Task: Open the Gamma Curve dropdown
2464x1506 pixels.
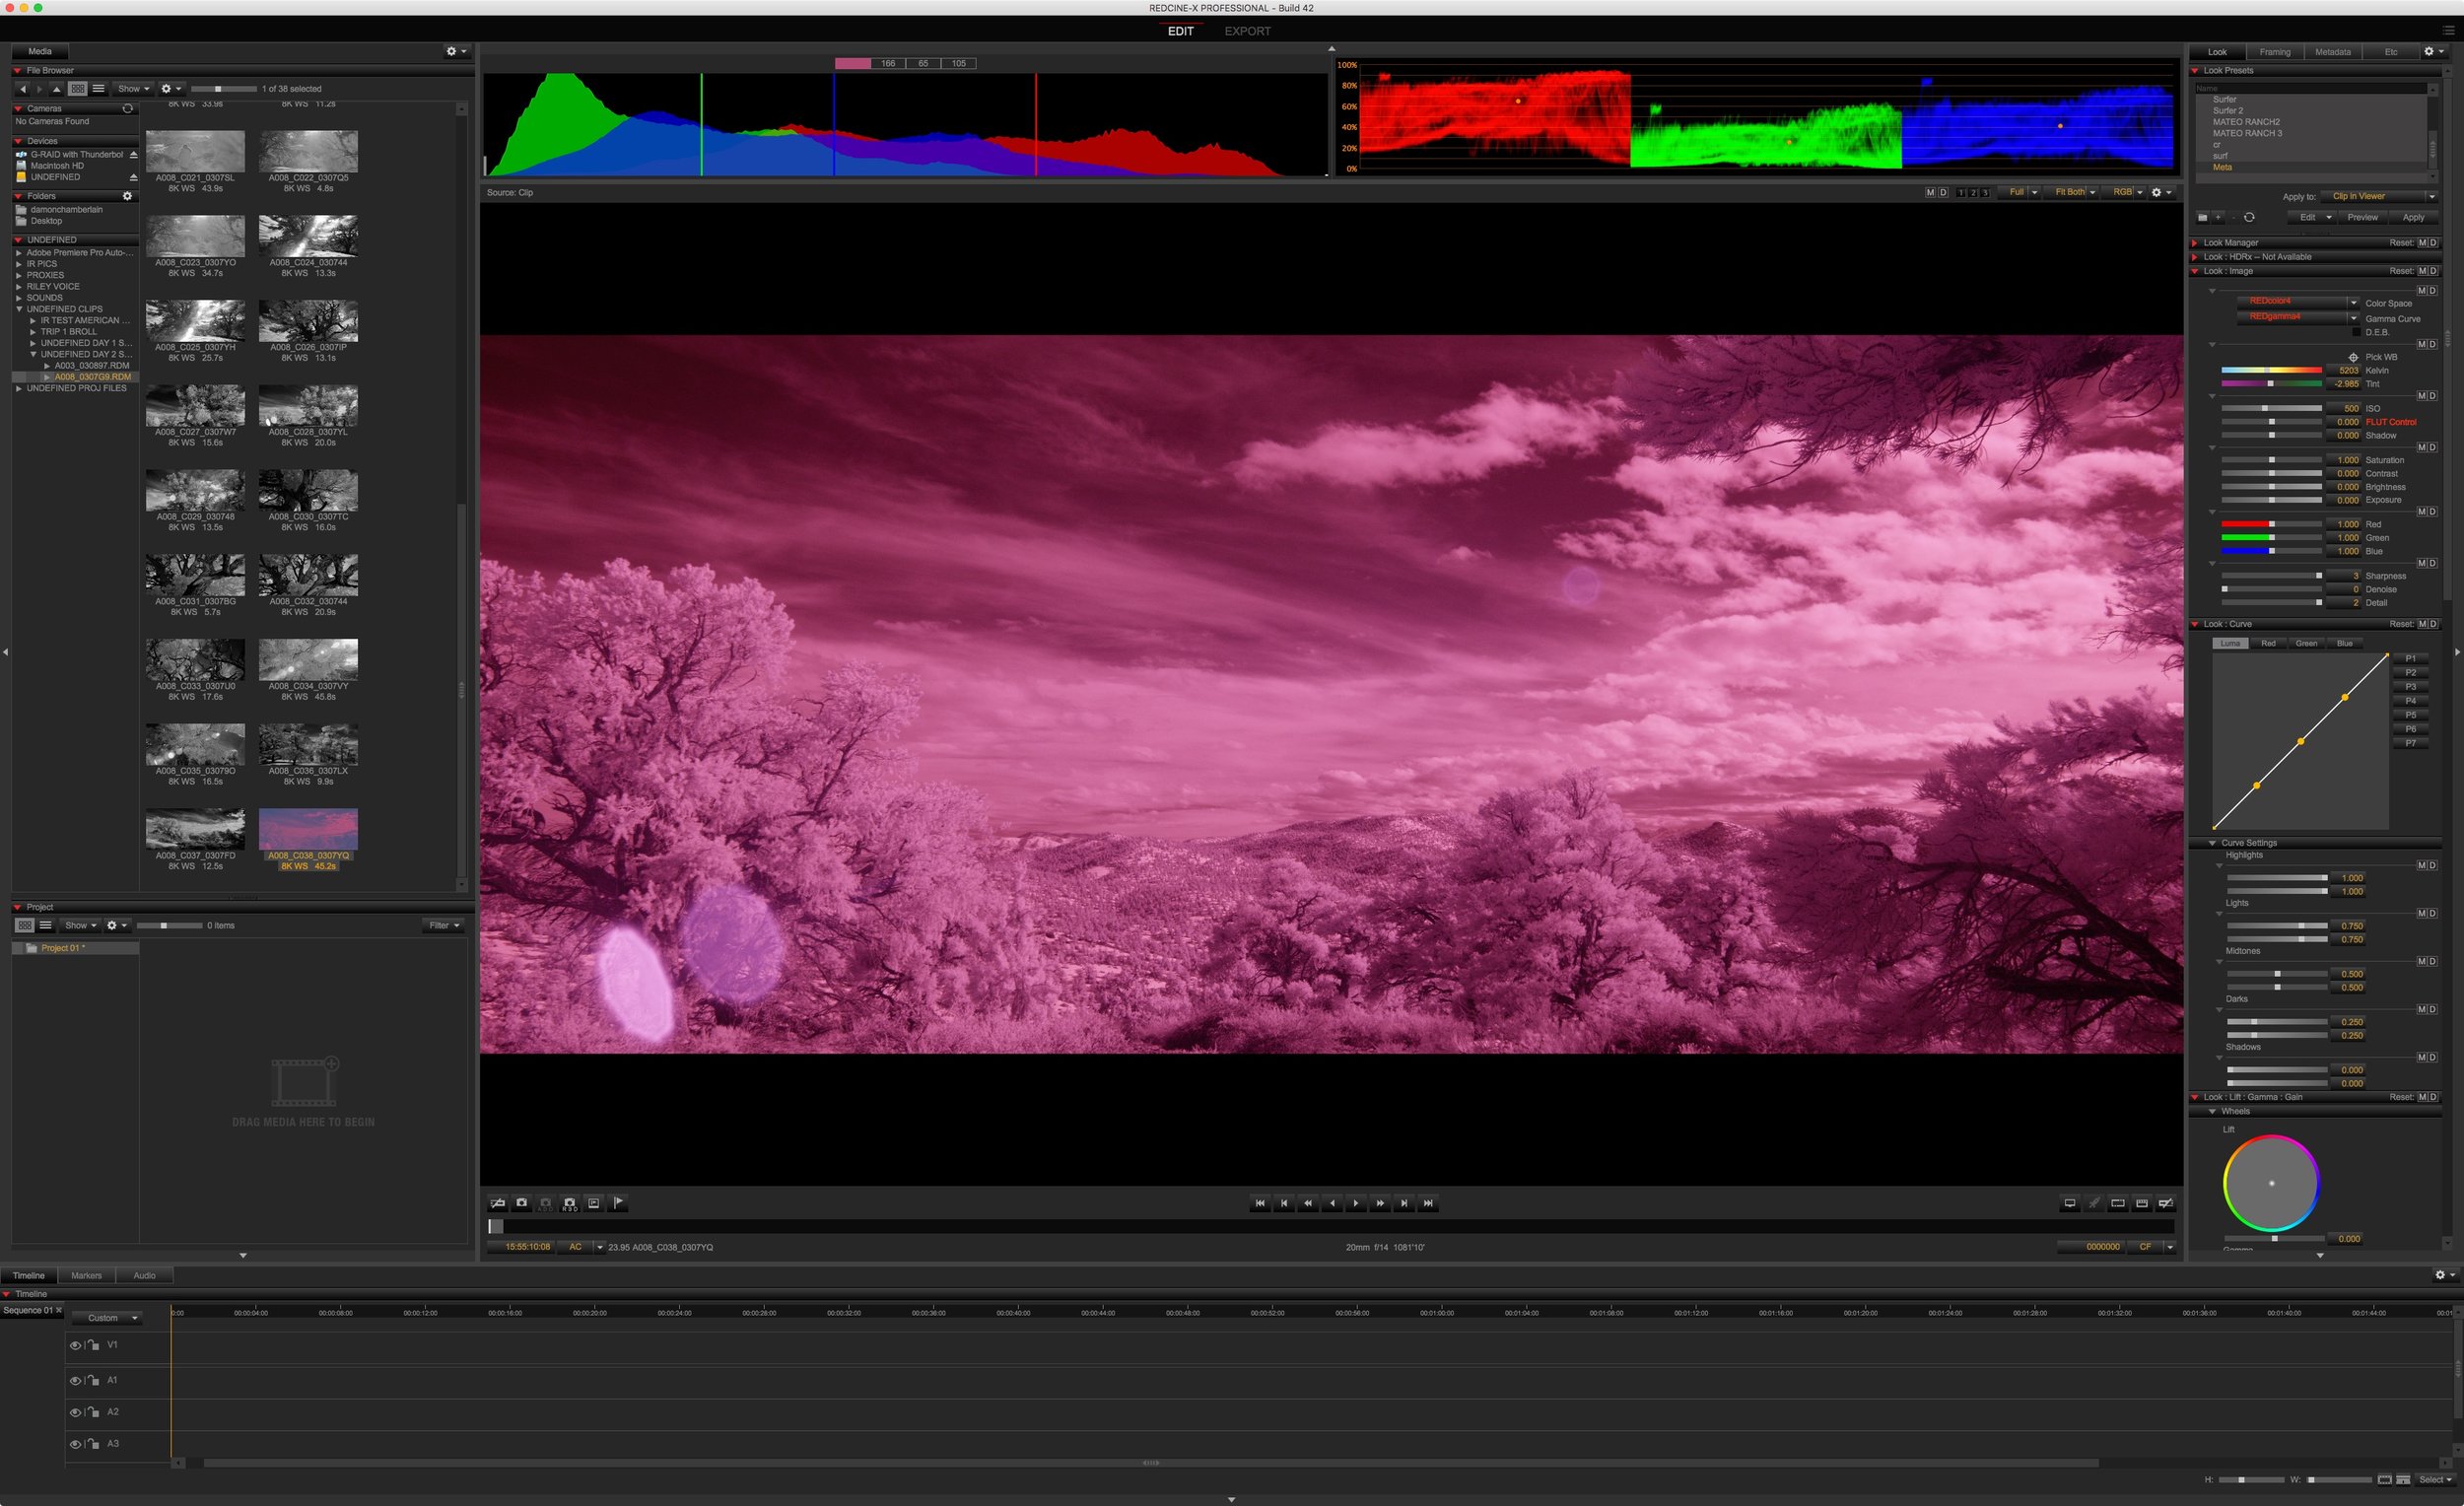Action: (2297, 317)
